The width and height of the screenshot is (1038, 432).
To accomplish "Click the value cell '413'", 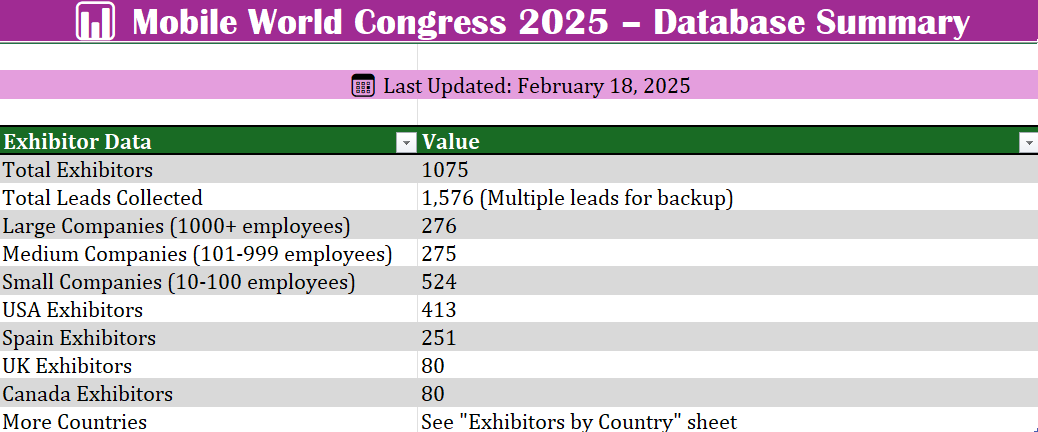I will point(728,309).
